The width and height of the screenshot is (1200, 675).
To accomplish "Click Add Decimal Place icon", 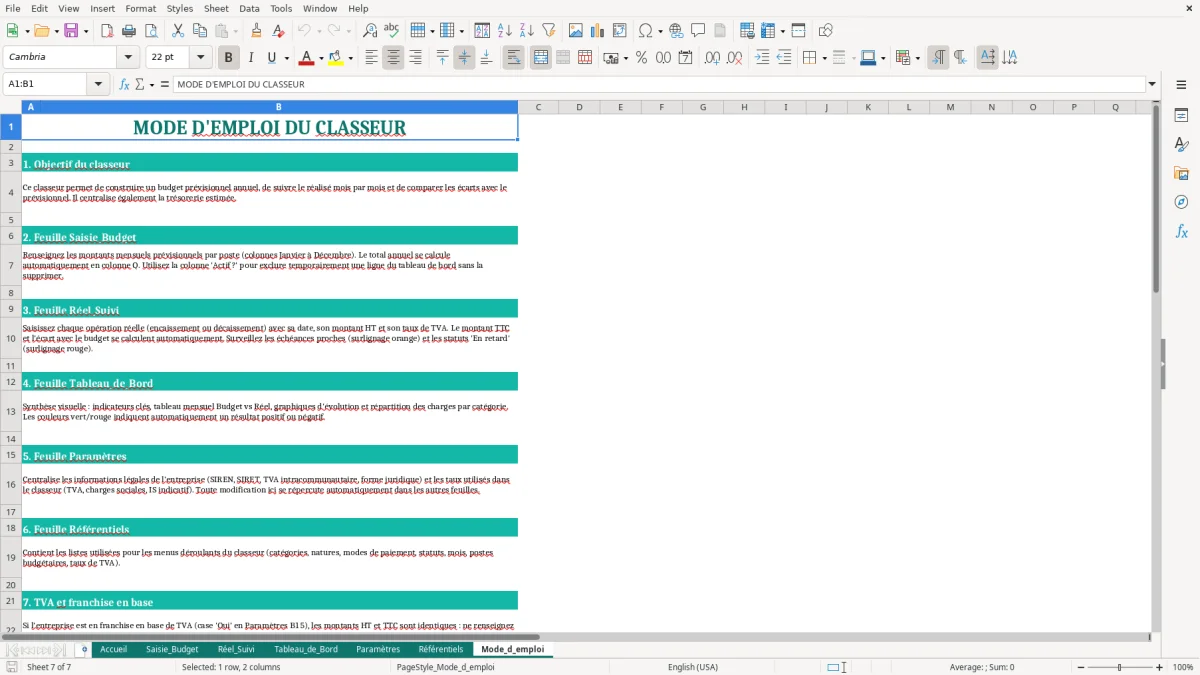I will click(x=712, y=58).
